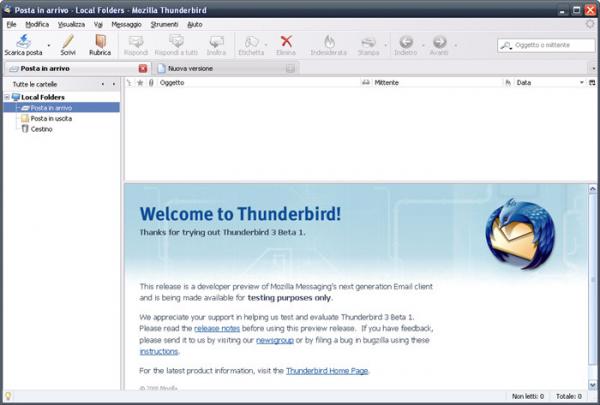The width and height of the screenshot is (600, 405).
Task: Sort by the star column header
Action: click(x=140, y=83)
